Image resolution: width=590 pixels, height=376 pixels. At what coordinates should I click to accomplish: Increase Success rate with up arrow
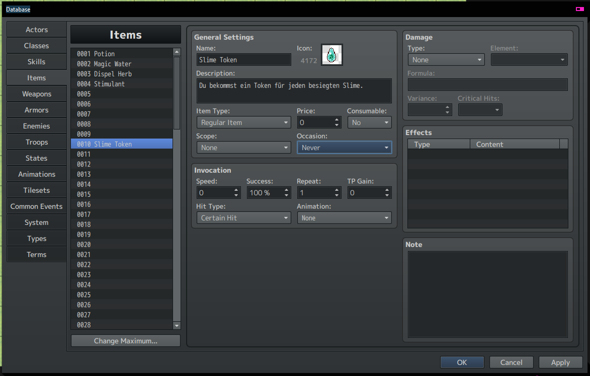click(x=287, y=190)
